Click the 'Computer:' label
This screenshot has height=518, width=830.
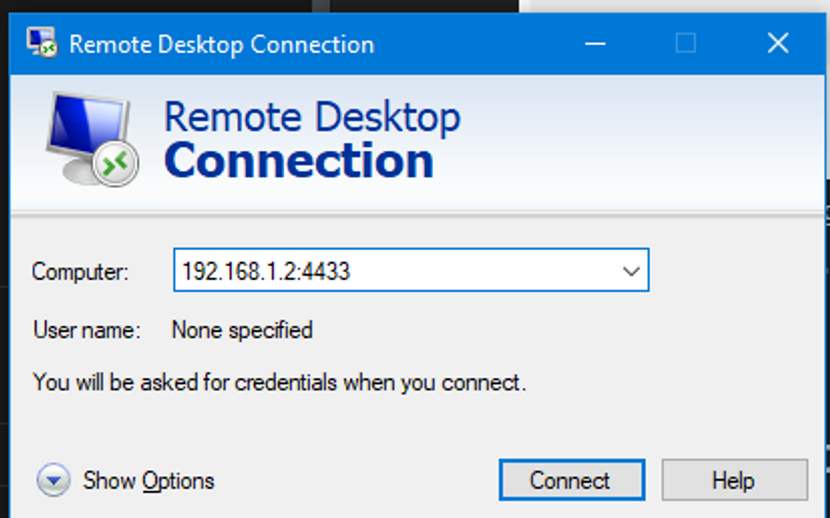pyautogui.click(x=80, y=272)
